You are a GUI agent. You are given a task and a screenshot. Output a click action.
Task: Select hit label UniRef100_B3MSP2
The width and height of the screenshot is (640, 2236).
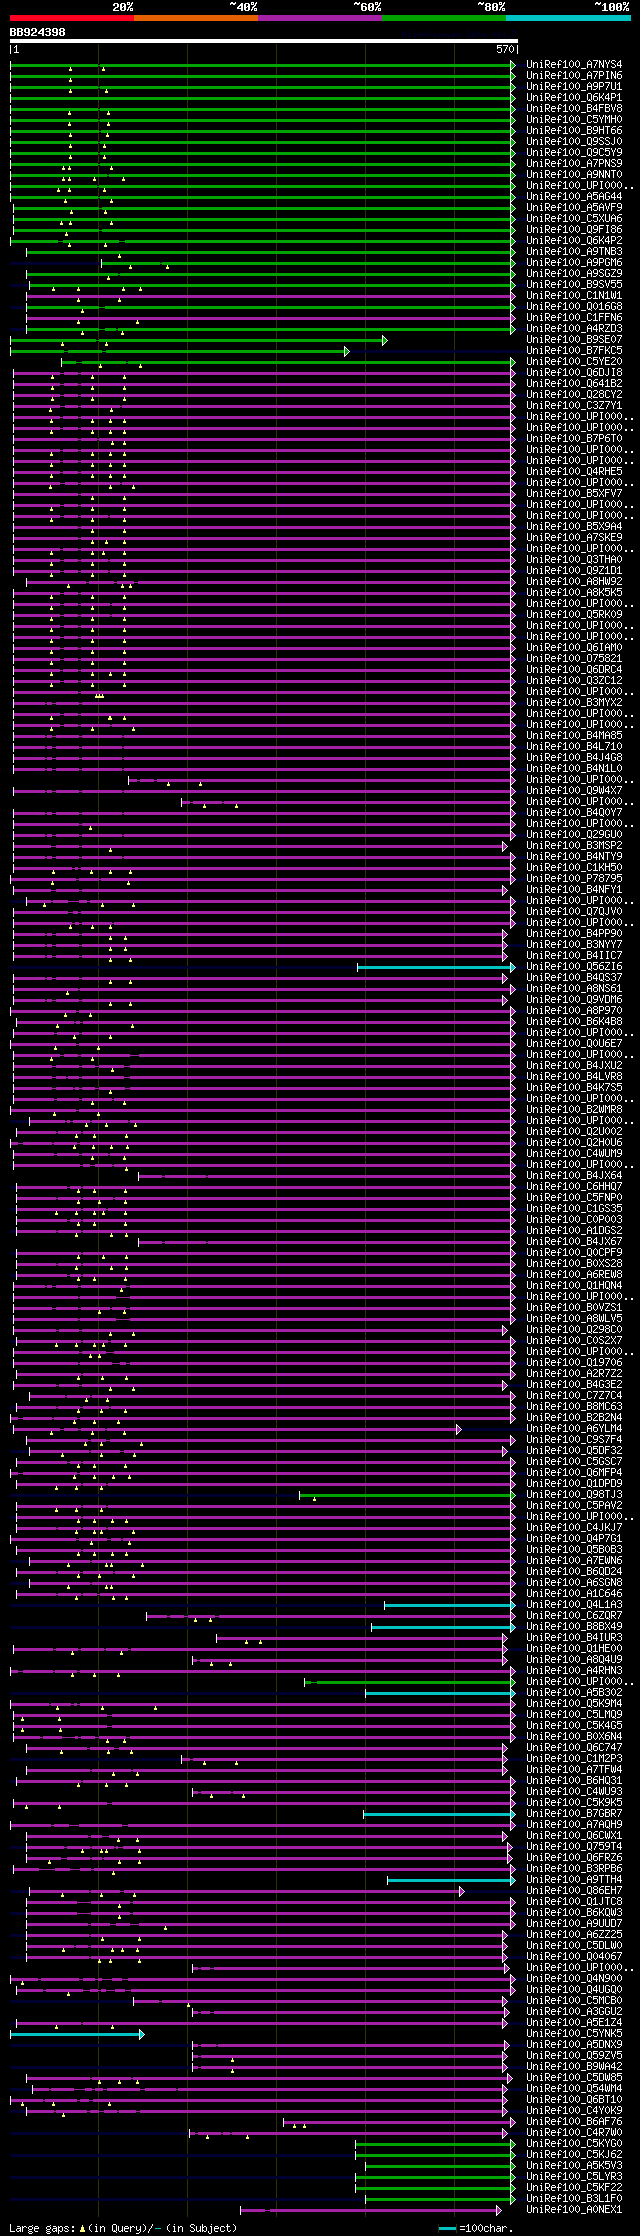click(x=574, y=846)
